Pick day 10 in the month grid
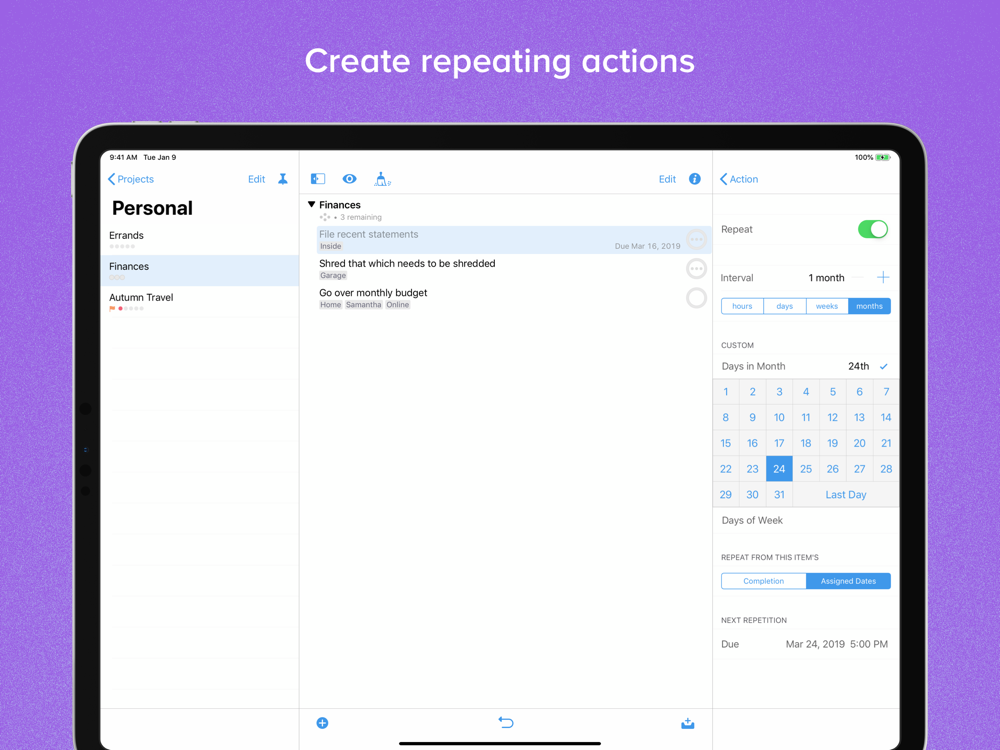 [x=779, y=417]
